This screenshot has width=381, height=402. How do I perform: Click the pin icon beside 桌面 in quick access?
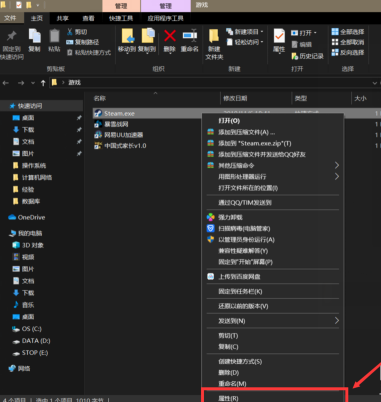pyautogui.click(x=79, y=118)
